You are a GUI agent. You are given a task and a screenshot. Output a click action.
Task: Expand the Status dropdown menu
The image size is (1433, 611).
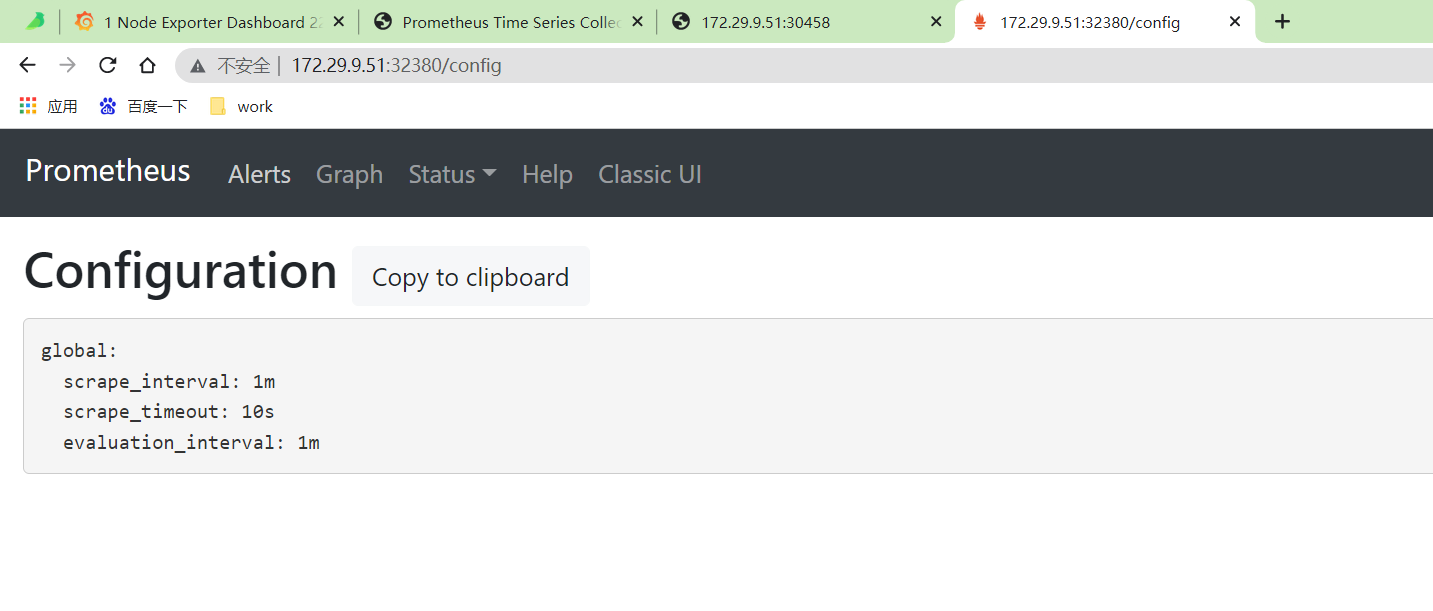tap(452, 174)
